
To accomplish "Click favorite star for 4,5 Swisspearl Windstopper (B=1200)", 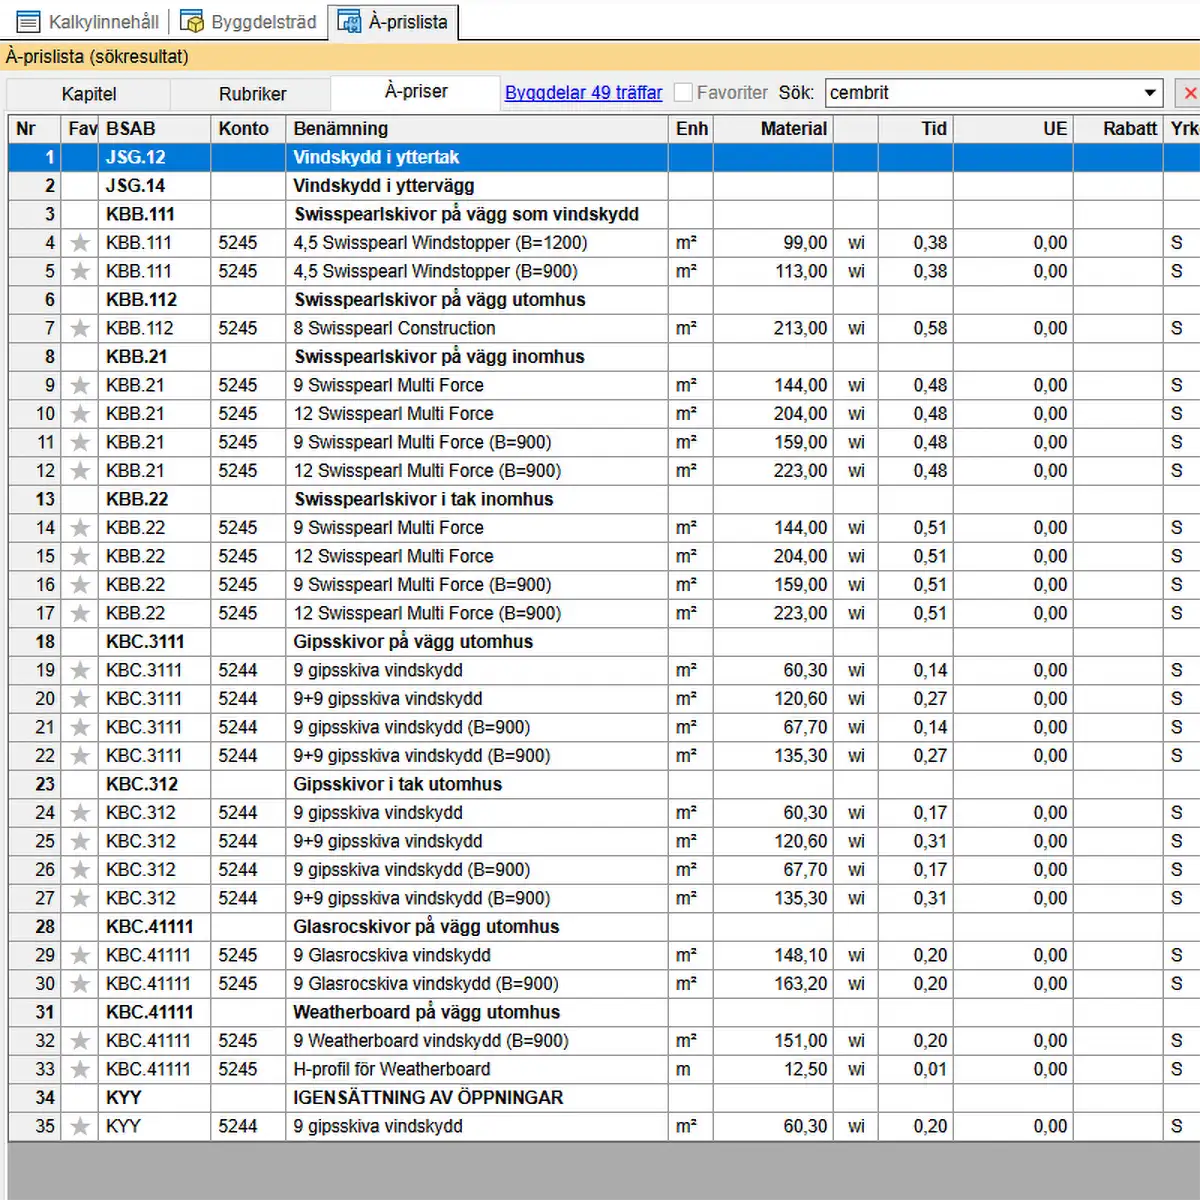I will coord(80,243).
